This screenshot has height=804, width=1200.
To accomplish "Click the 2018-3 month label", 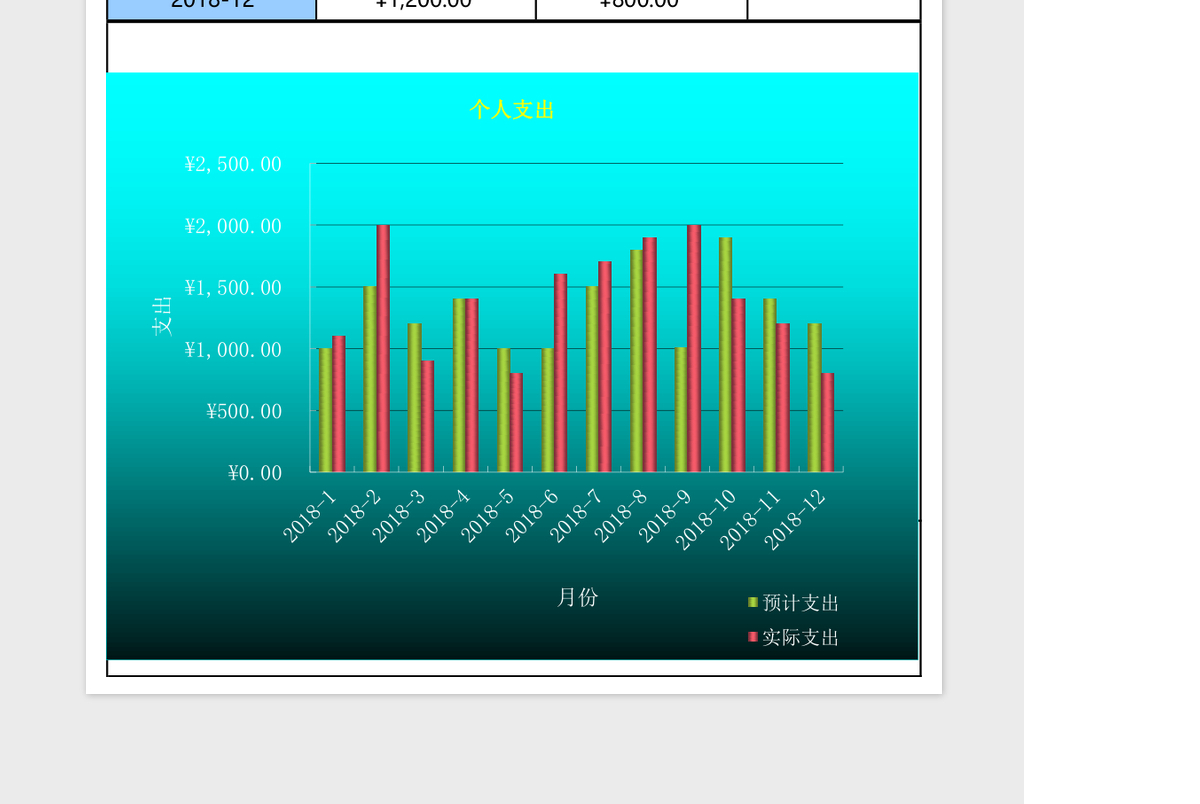I will coord(399,516).
